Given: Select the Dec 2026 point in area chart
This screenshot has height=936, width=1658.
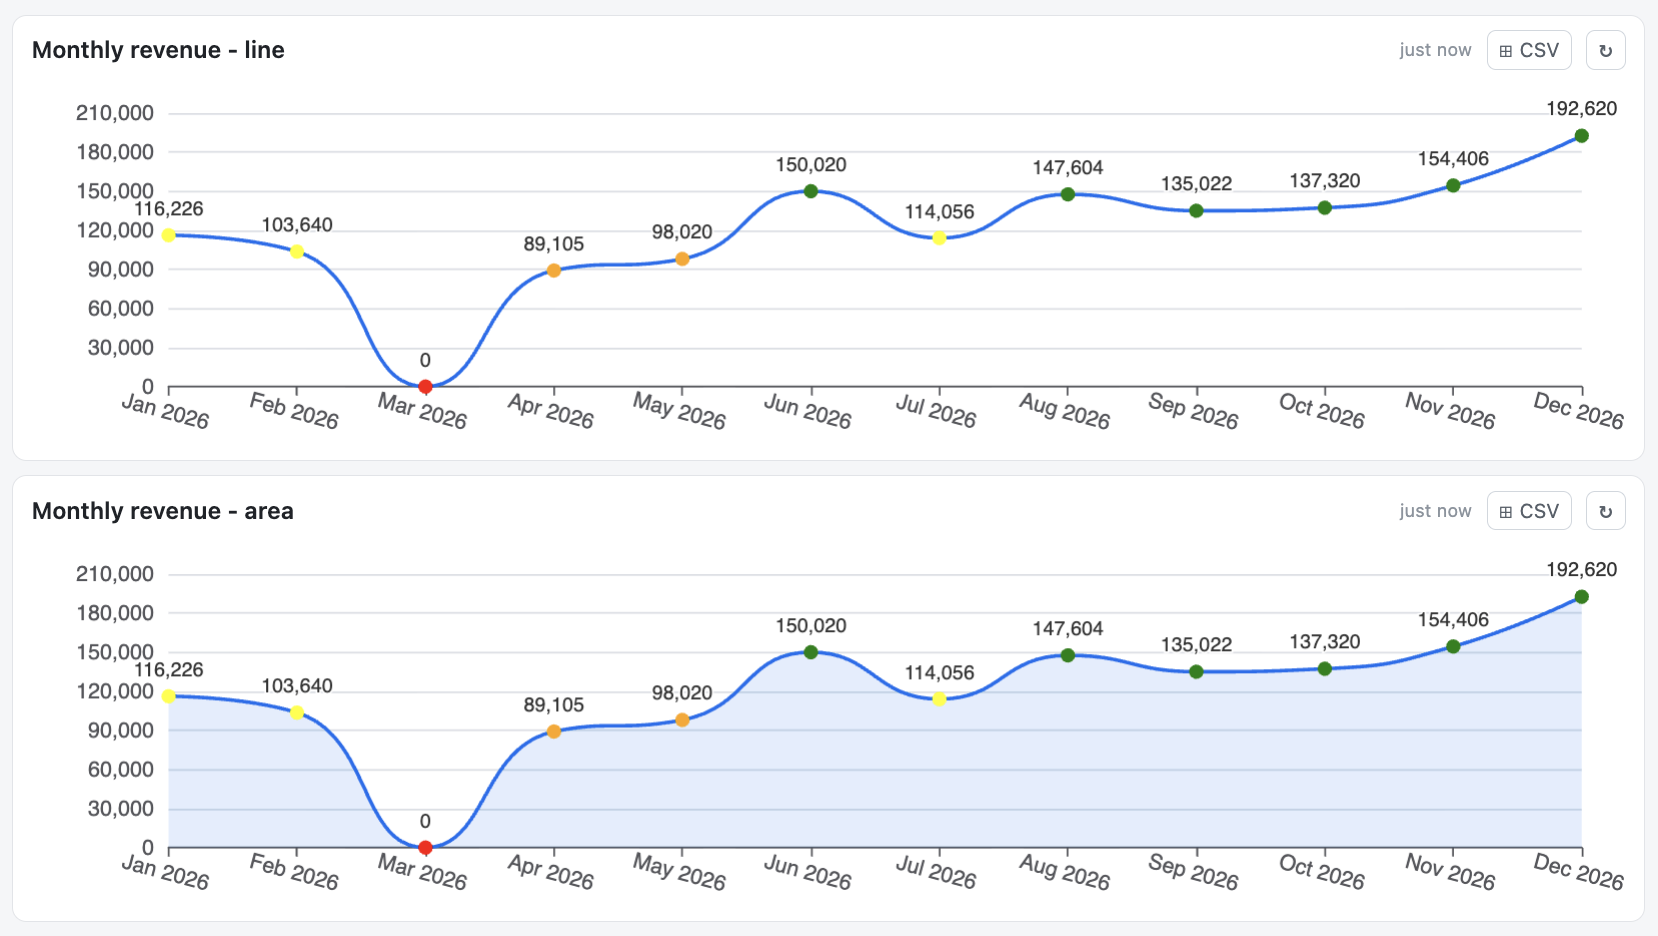Looking at the screenshot, I should coord(1582,597).
